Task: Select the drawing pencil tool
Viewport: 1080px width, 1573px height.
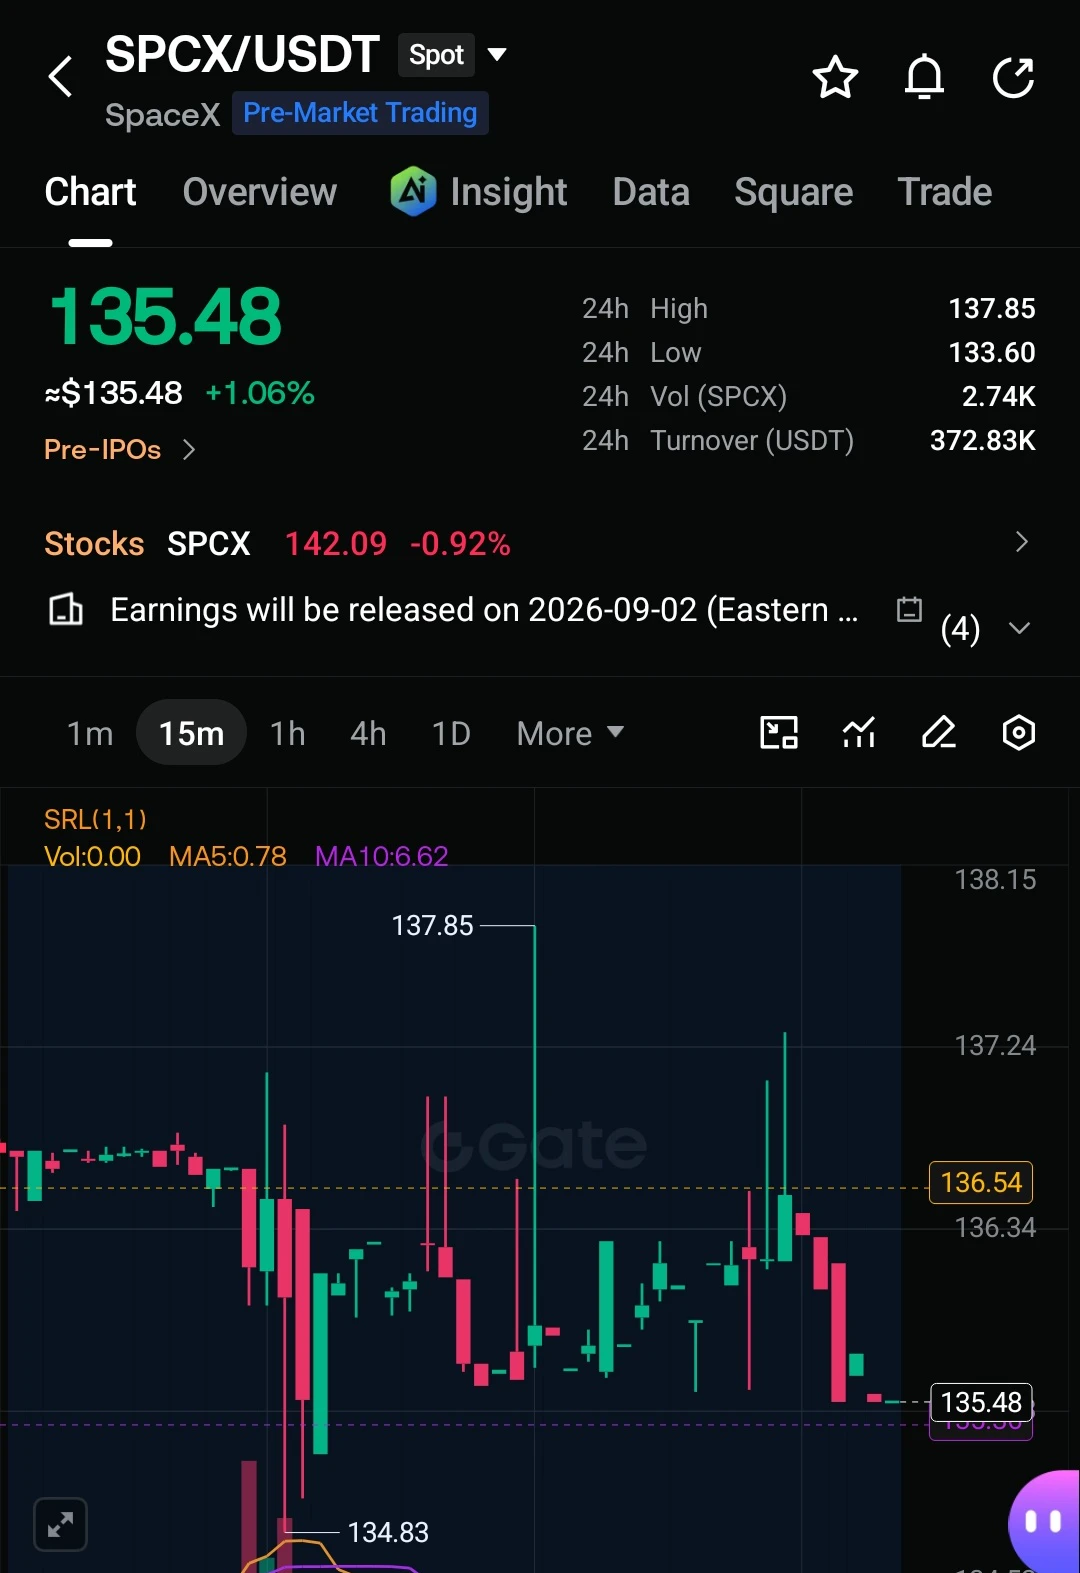Action: 939,733
